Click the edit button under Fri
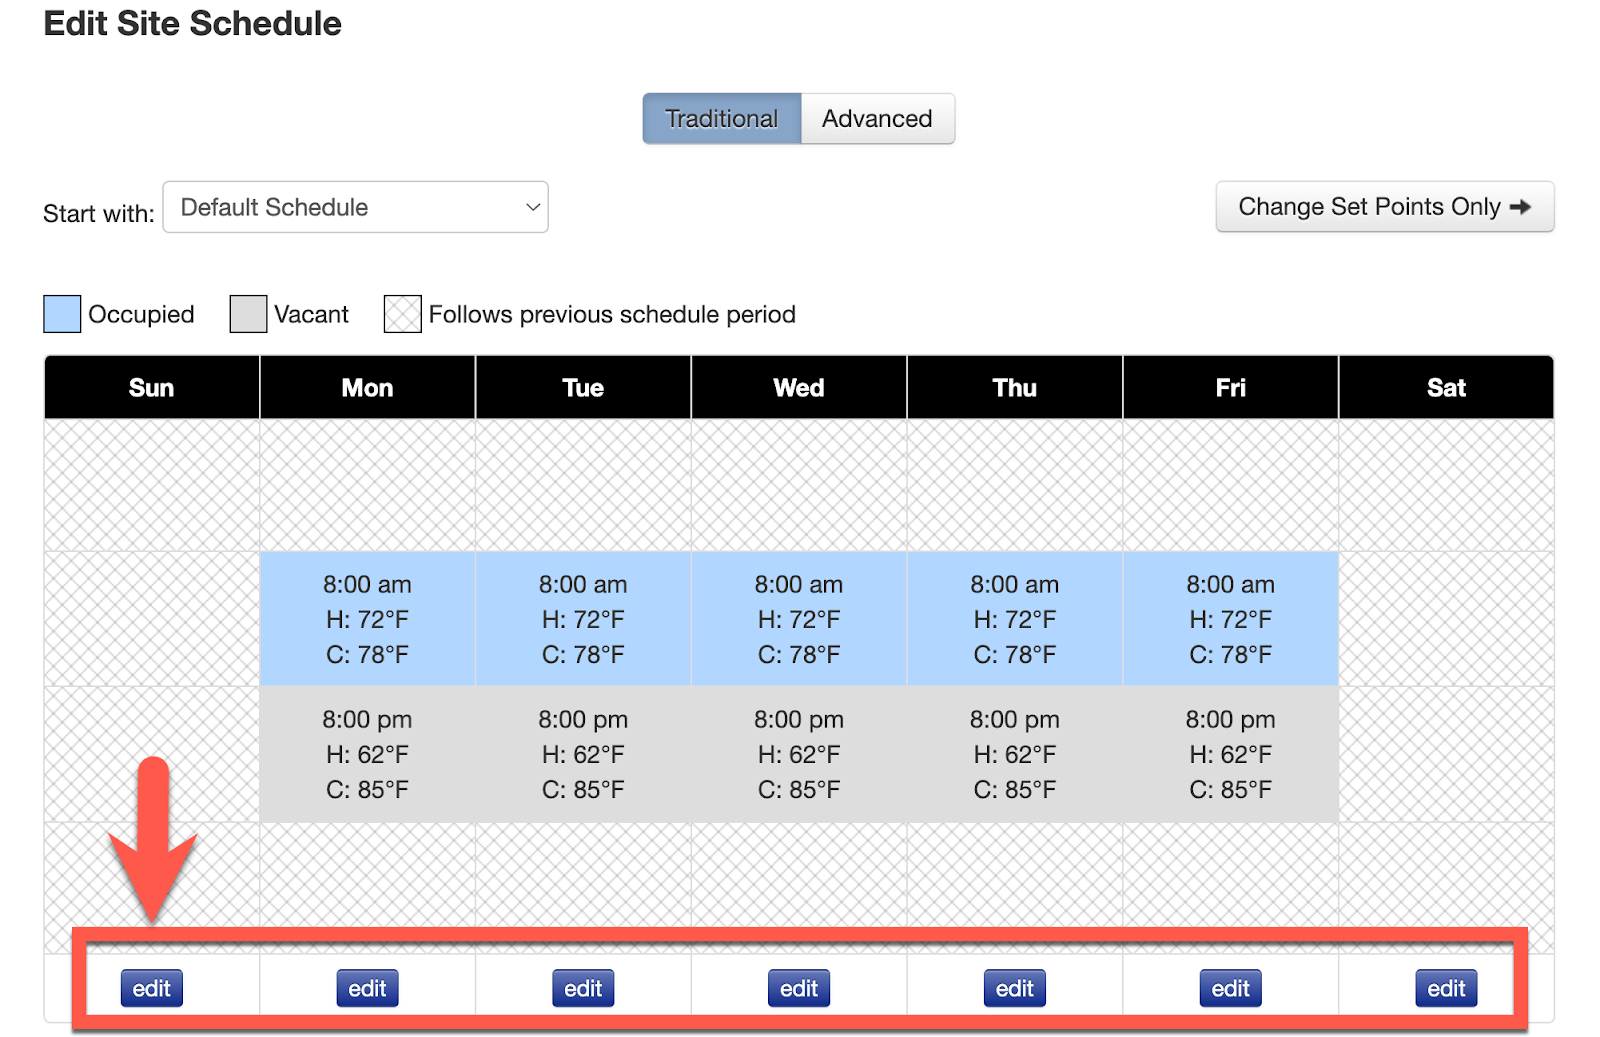This screenshot has width=1600, height=1037. 1230,988
